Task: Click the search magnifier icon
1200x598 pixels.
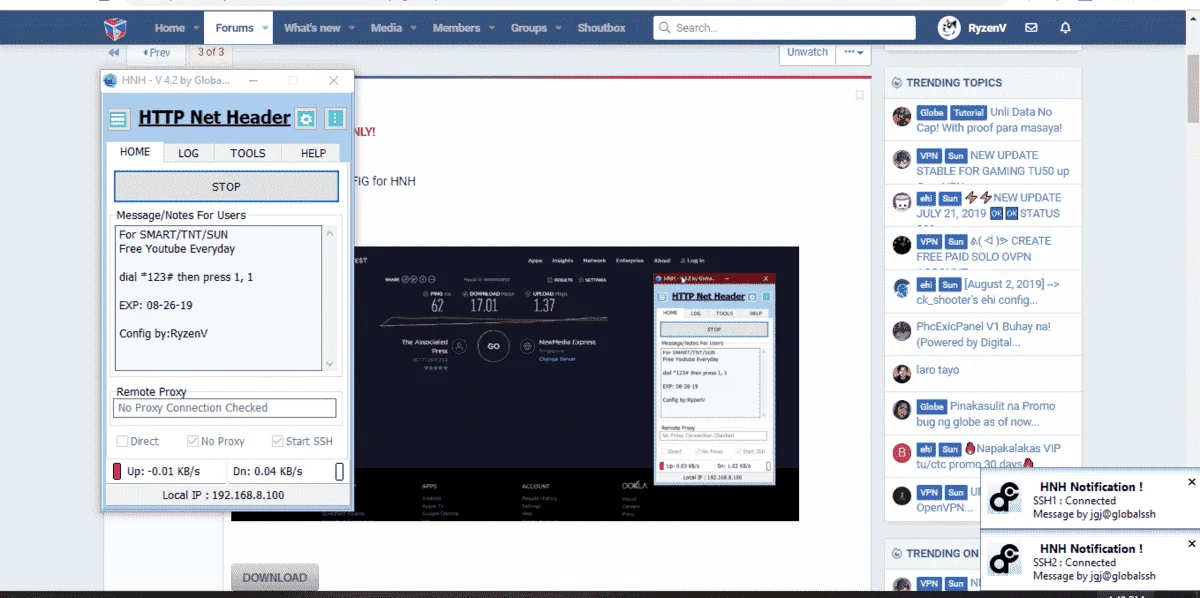Action: click(665, 28)
